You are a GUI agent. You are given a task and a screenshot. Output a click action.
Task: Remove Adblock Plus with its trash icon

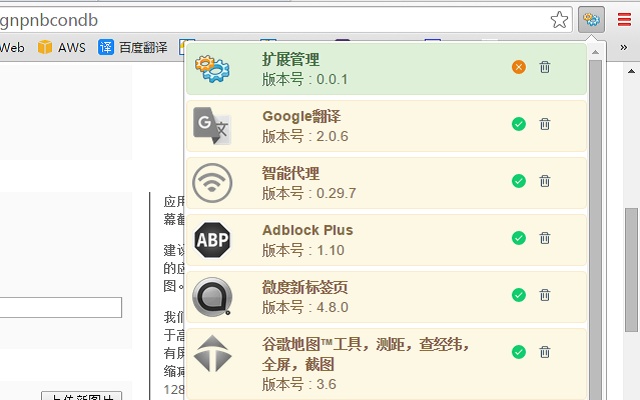click(544, 238)
